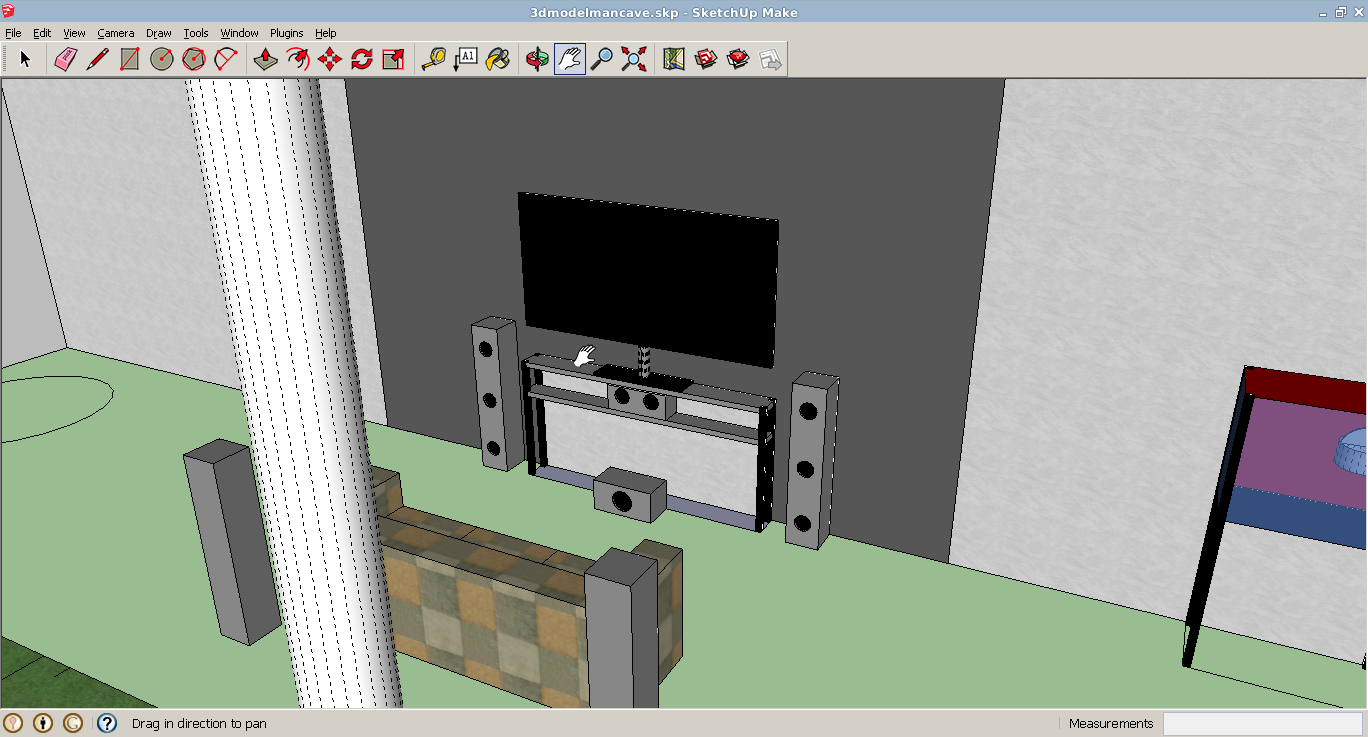This screenshot has height=737, width=1368.
Task: Click the active Pan hand tool
Action: (569, 59)
